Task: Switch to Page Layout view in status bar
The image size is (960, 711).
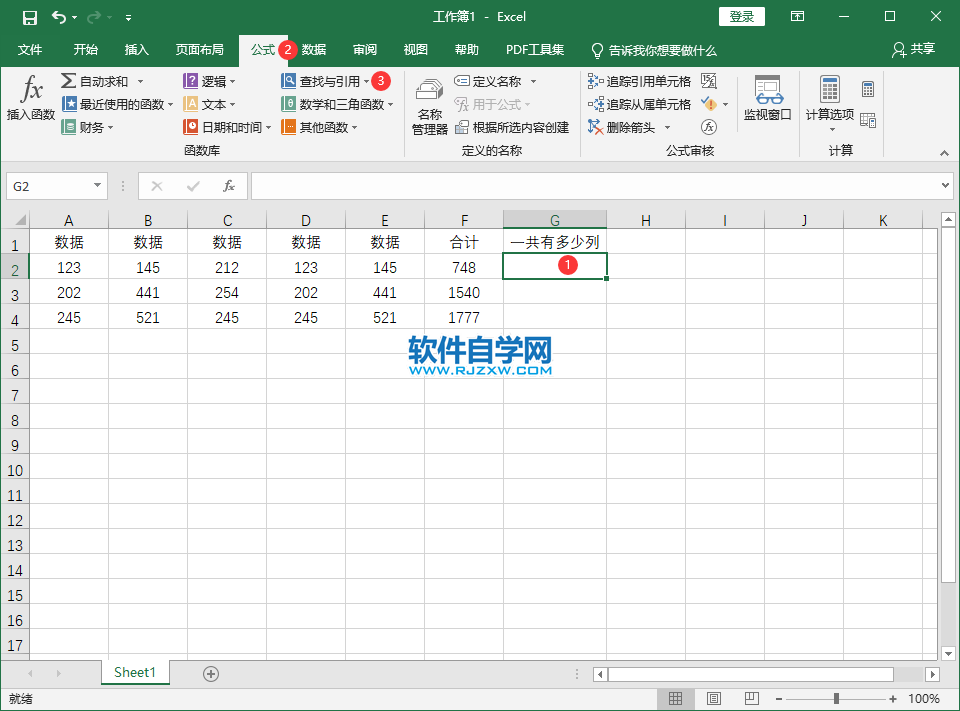Action: [714, 699]
